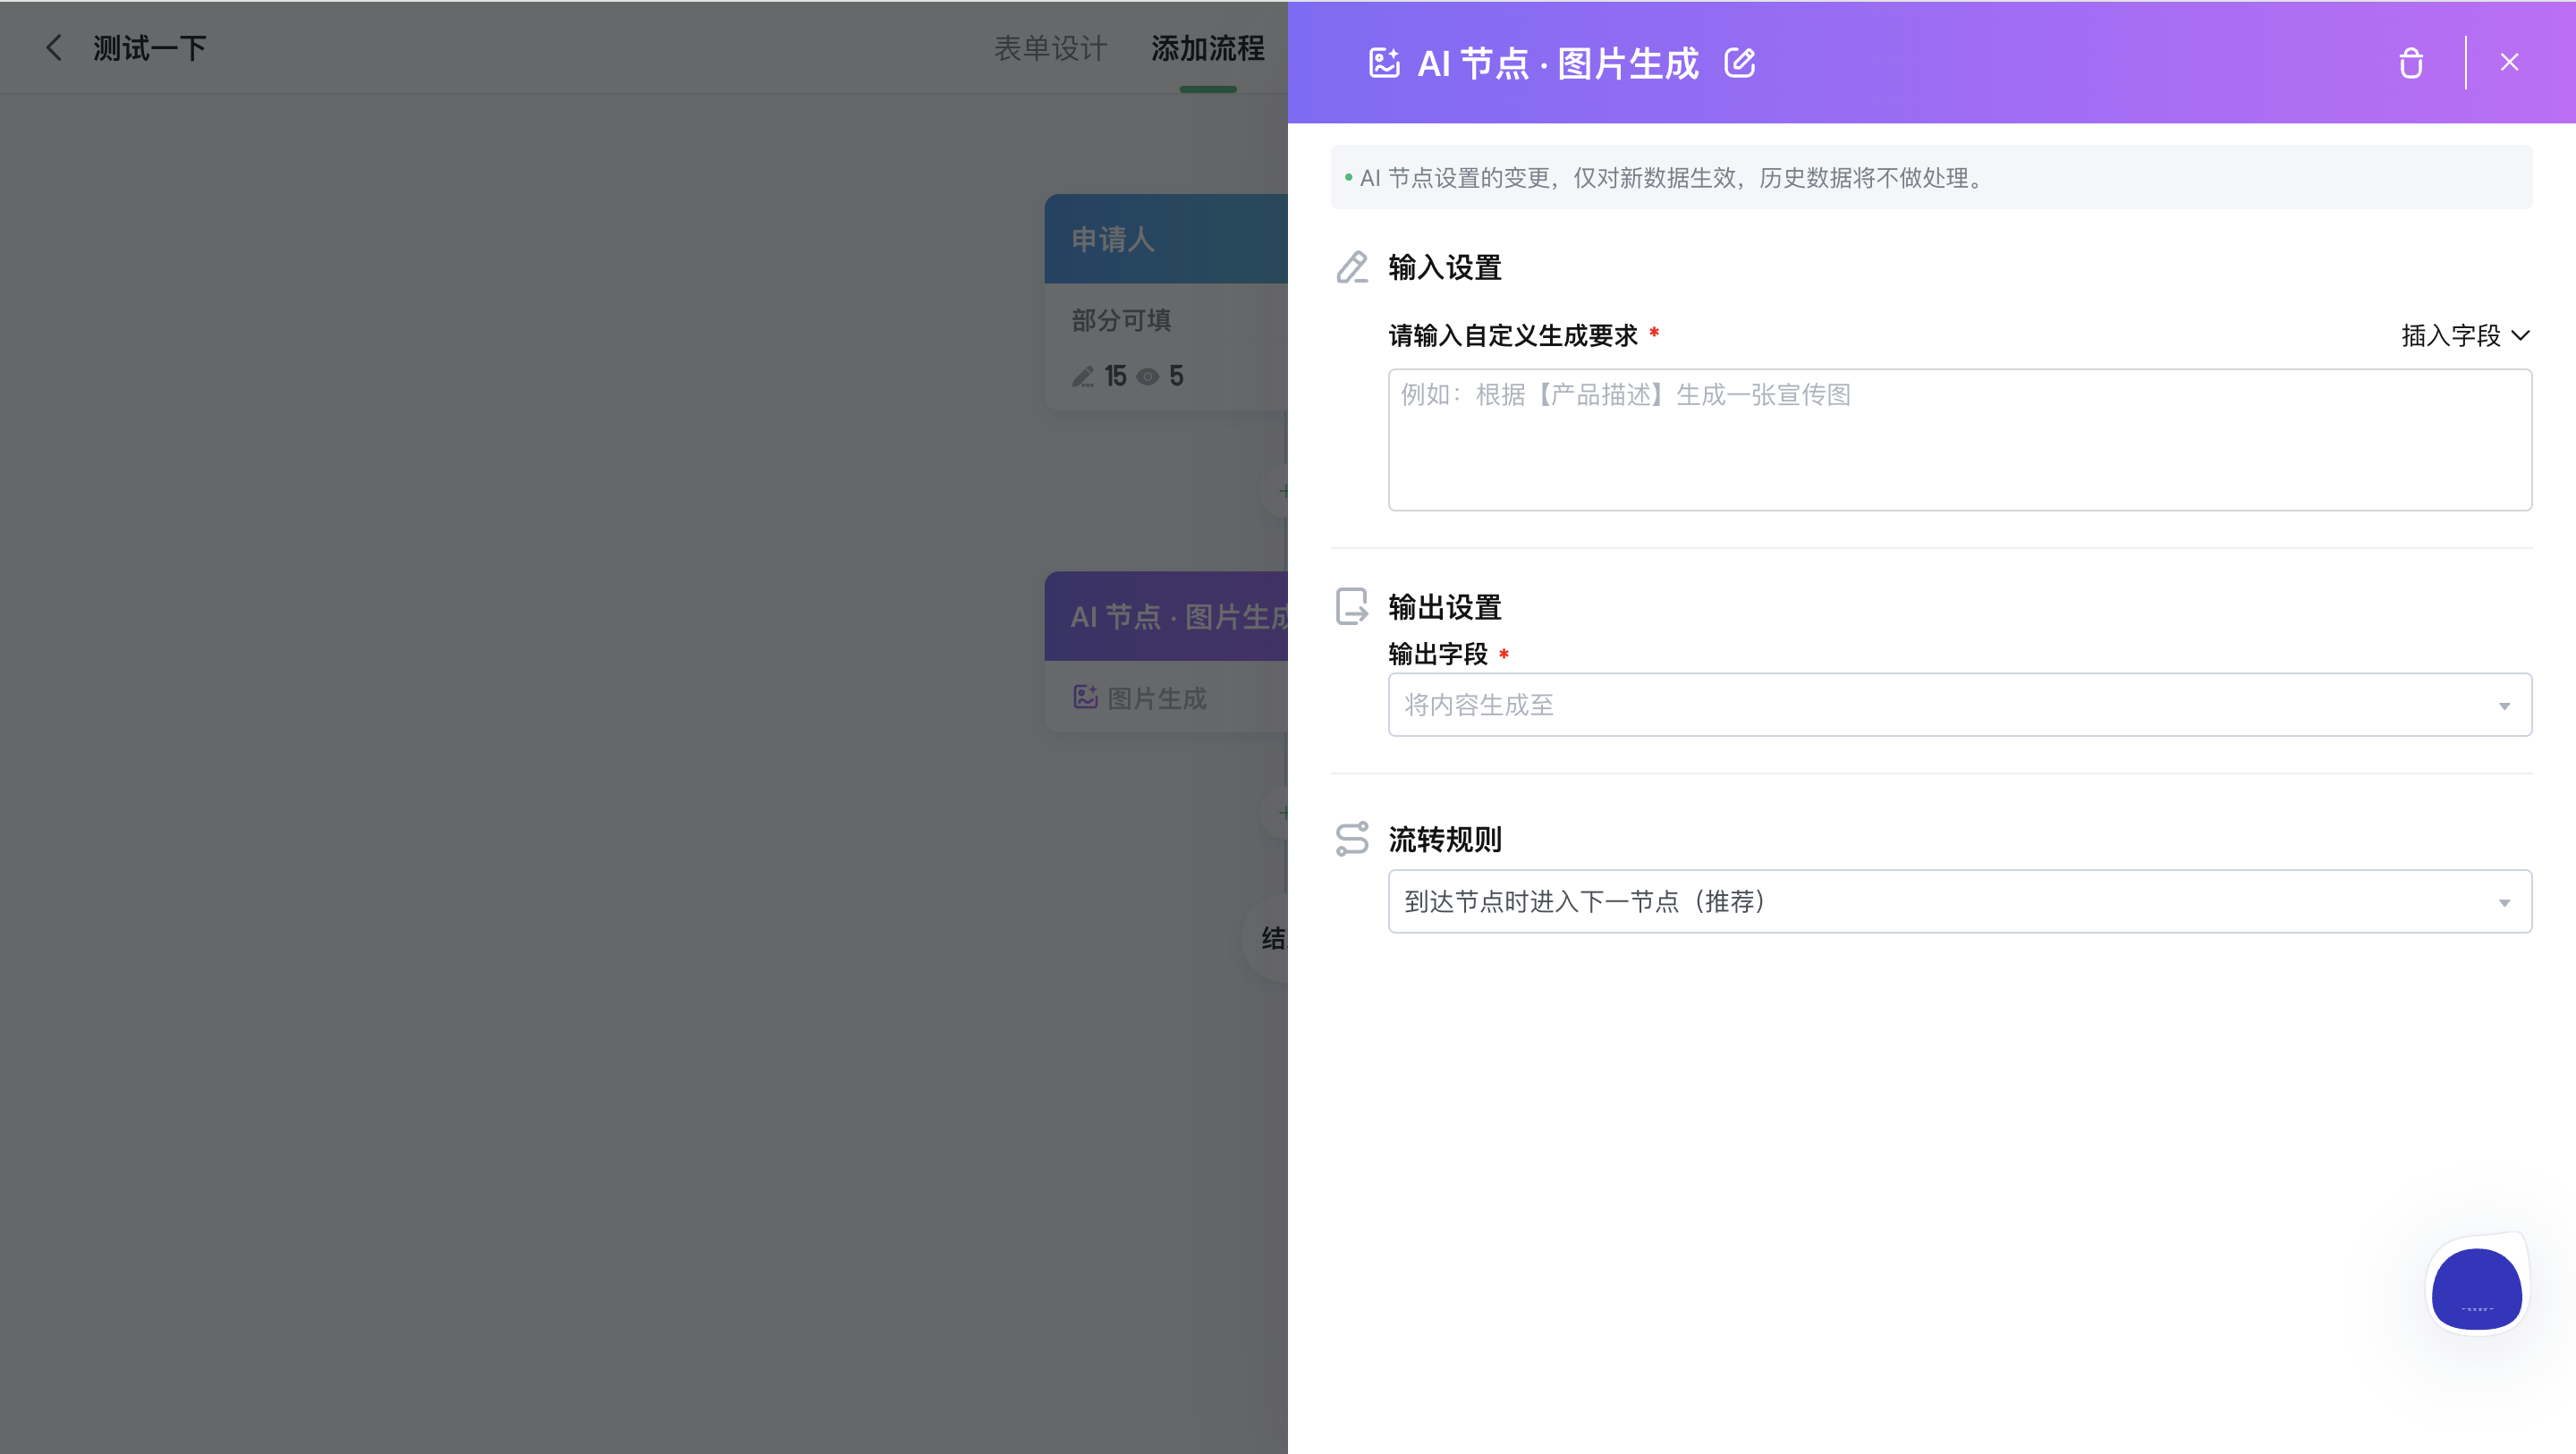Viewport: 2576px width, 1454px height.
Task: Click the 流转规则 route icon
Action: tap(1352, 839)
